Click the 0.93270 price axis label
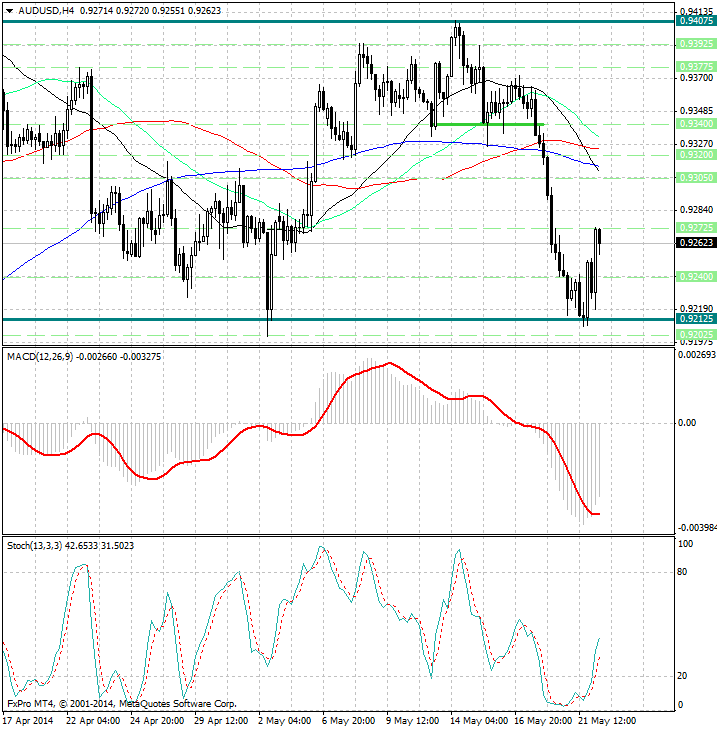 [x=696, y=144]
